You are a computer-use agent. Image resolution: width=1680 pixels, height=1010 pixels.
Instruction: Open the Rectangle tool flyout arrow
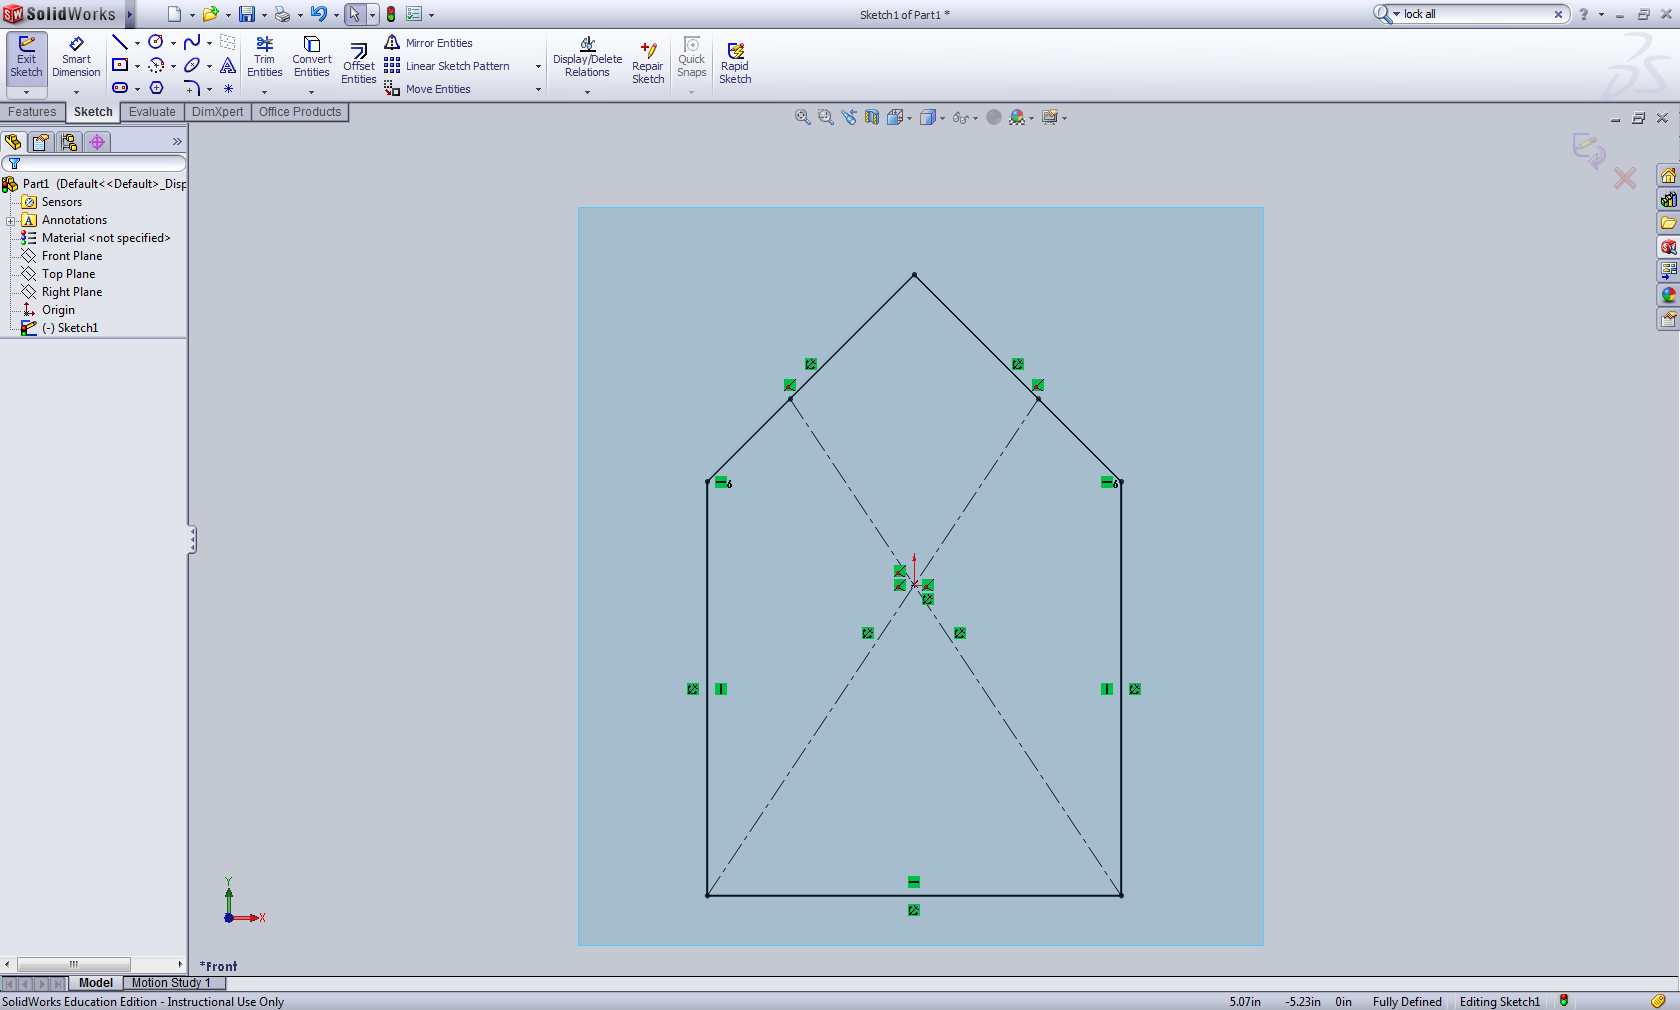pyautogui.click(x=137, y=65)
